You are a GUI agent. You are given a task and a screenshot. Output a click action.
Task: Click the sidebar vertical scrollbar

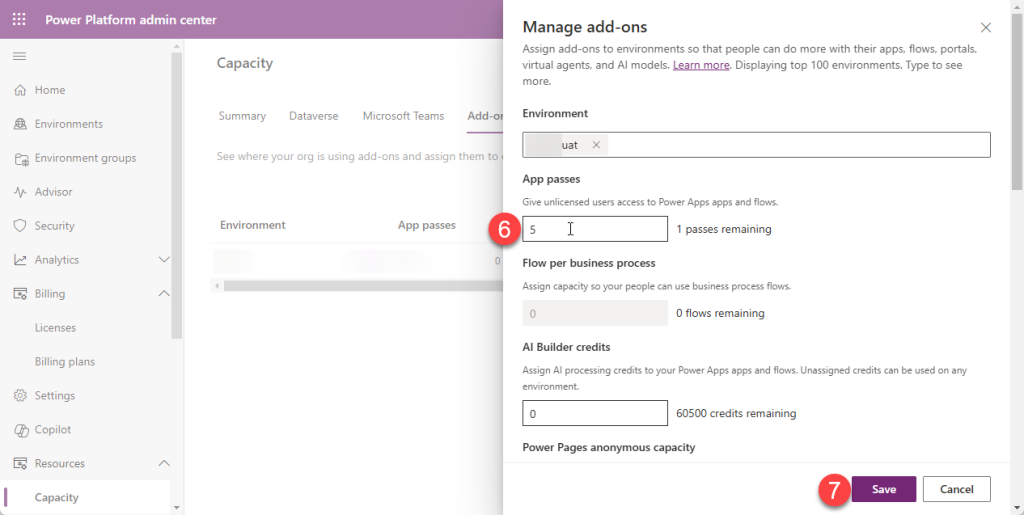pyautogui.click(x=176, y=196)
